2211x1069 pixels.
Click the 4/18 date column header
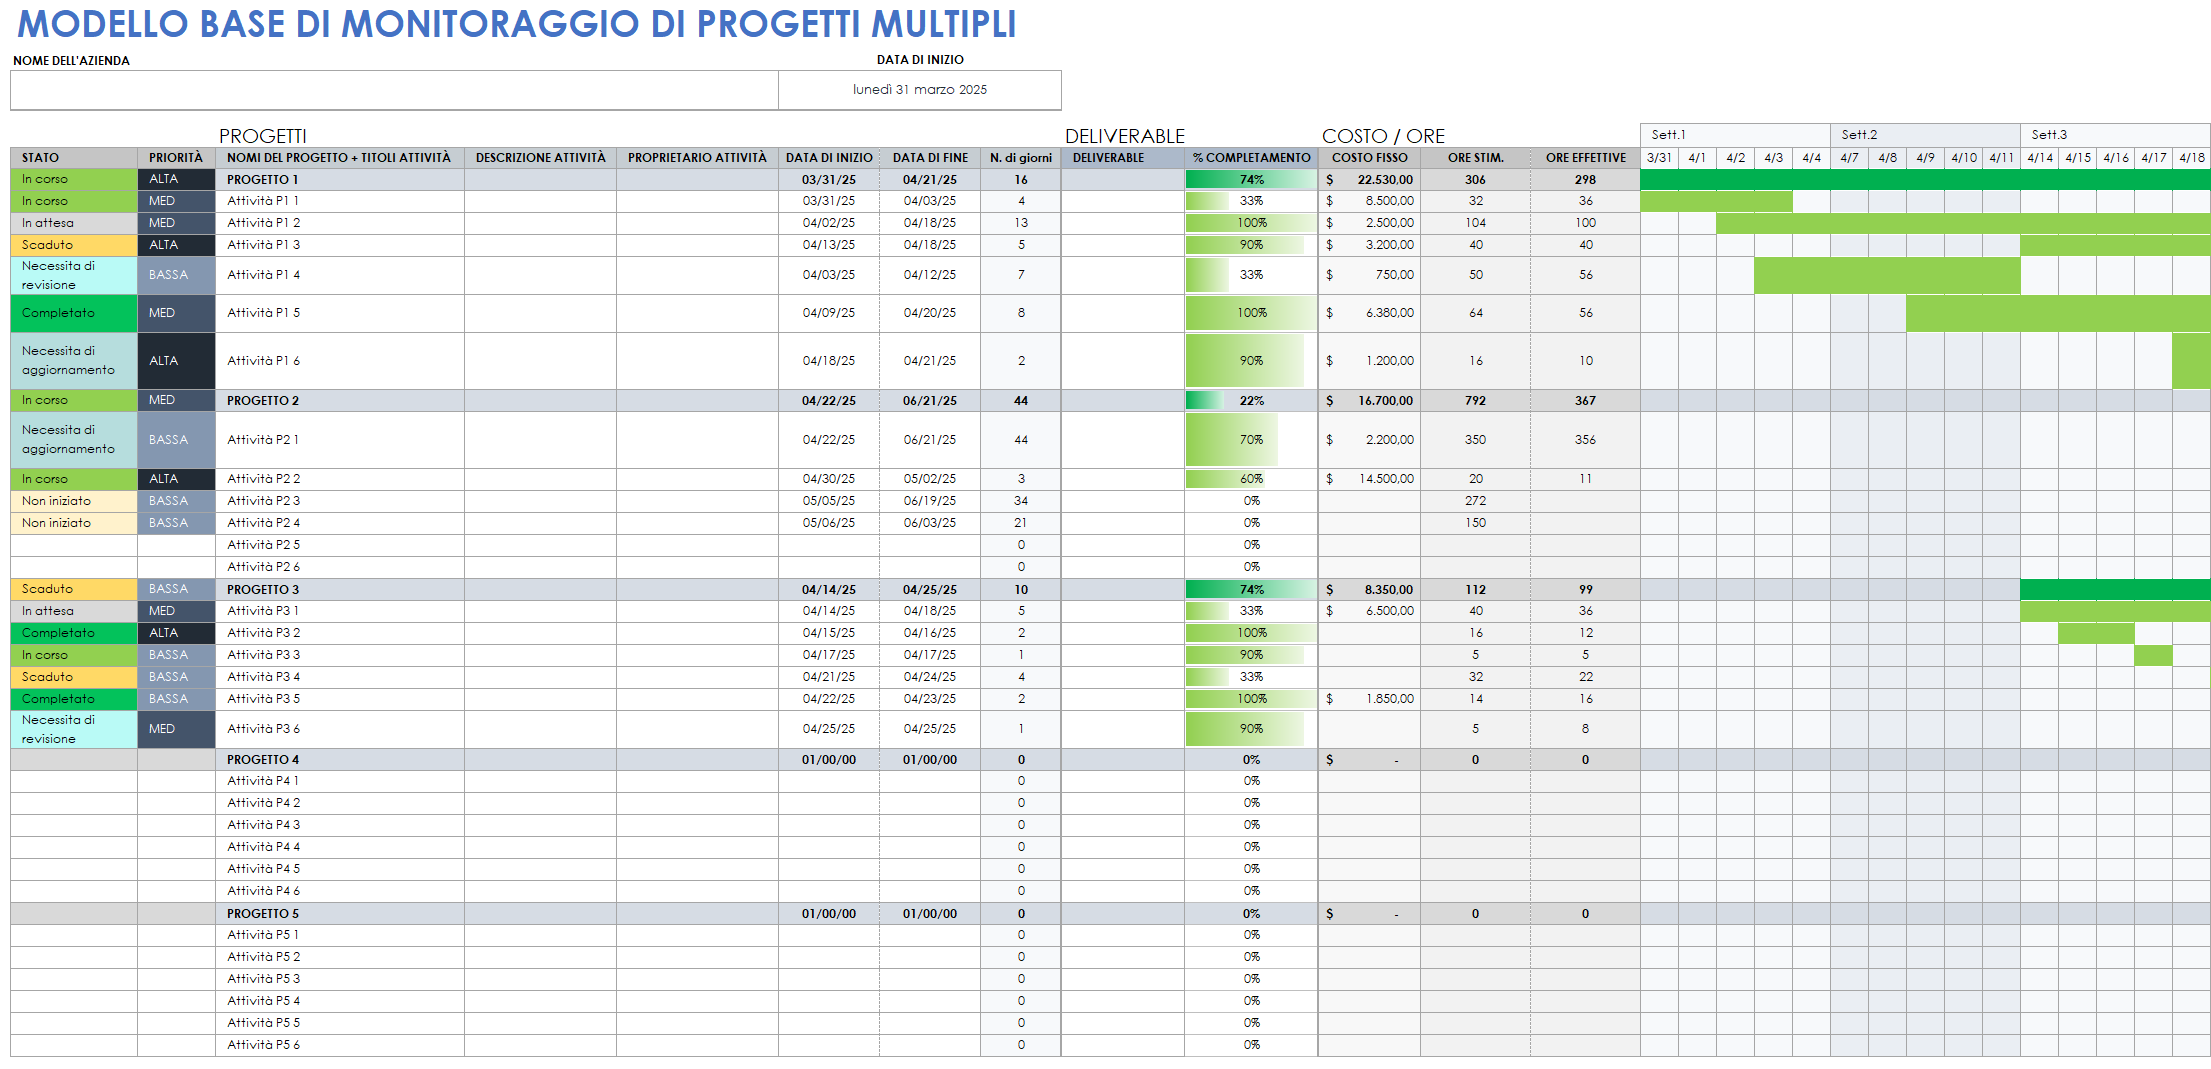point(2191,158)
